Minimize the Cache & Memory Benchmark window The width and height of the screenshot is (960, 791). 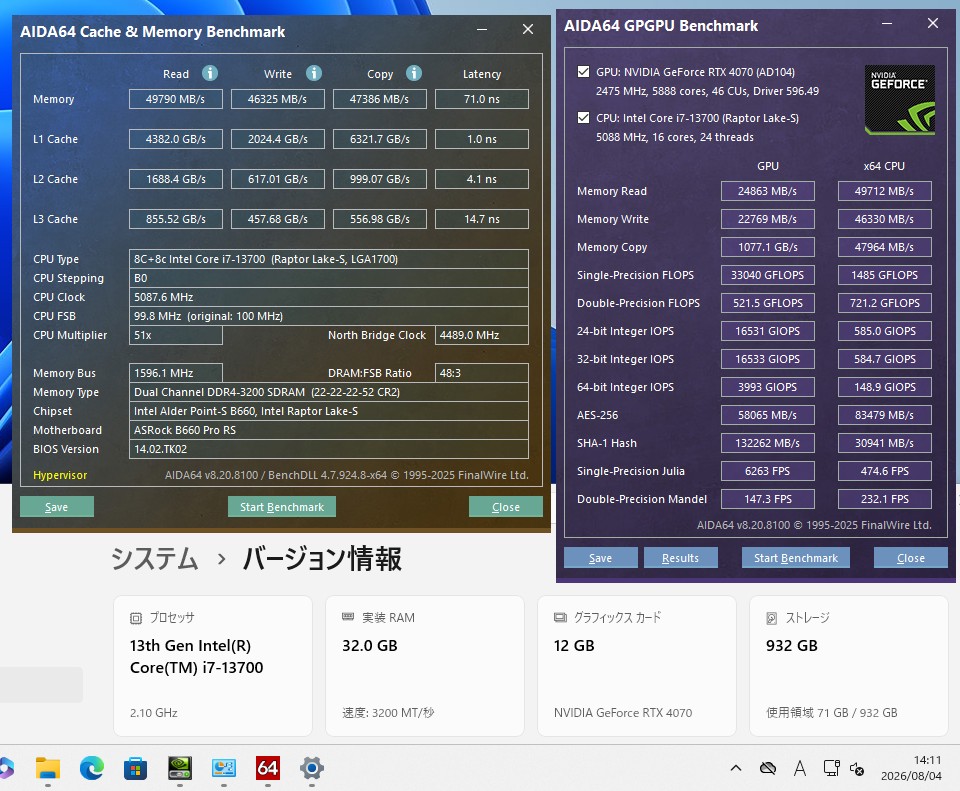pos(482,29)
